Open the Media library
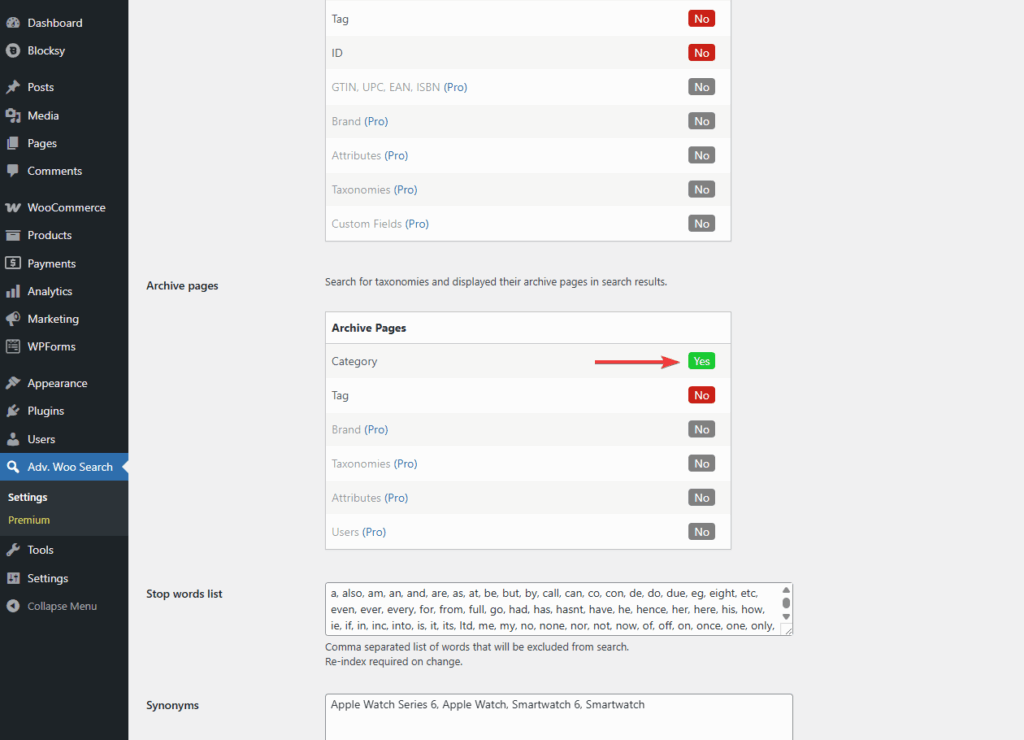The image size is (1024, 740). (46, 115)
